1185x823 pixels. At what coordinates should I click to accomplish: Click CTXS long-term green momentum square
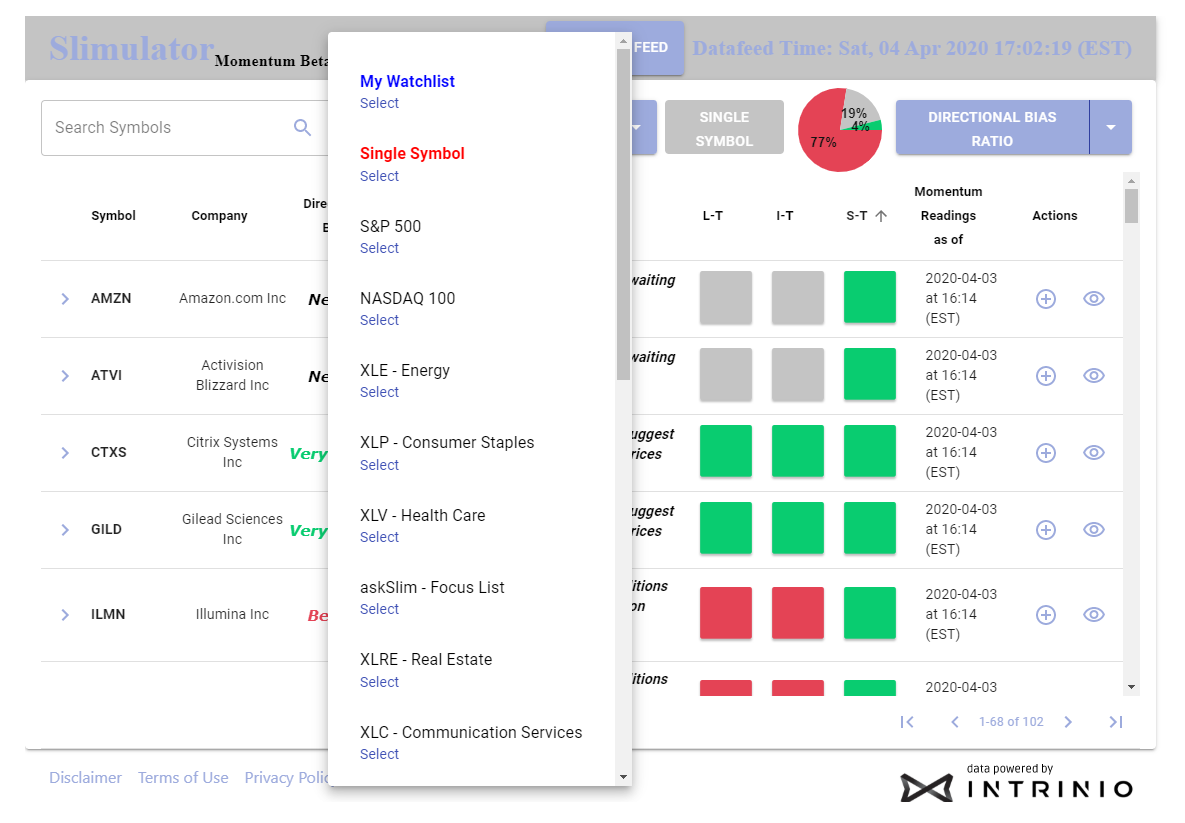[726, 451]
